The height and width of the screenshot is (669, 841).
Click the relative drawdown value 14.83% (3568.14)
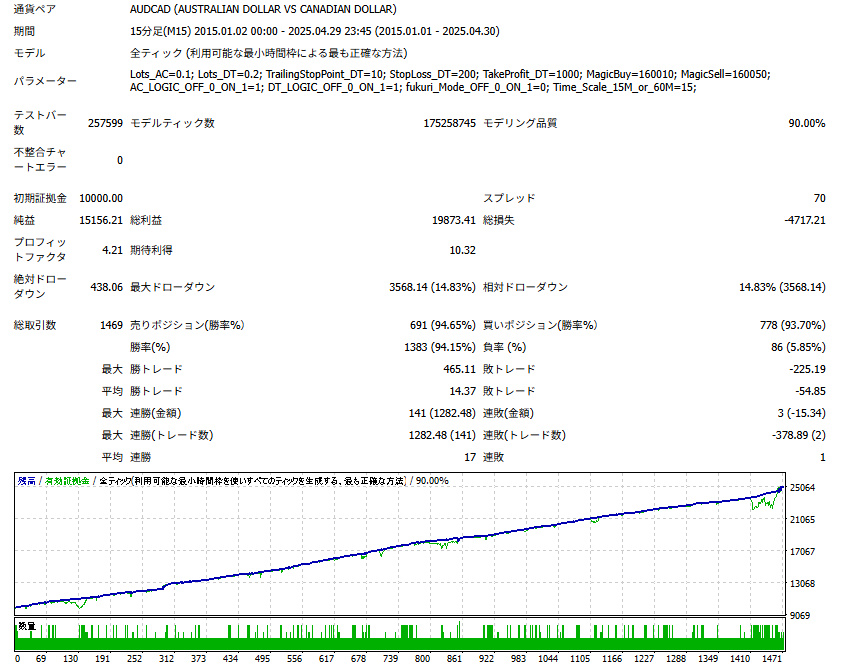tap(782, 287)
